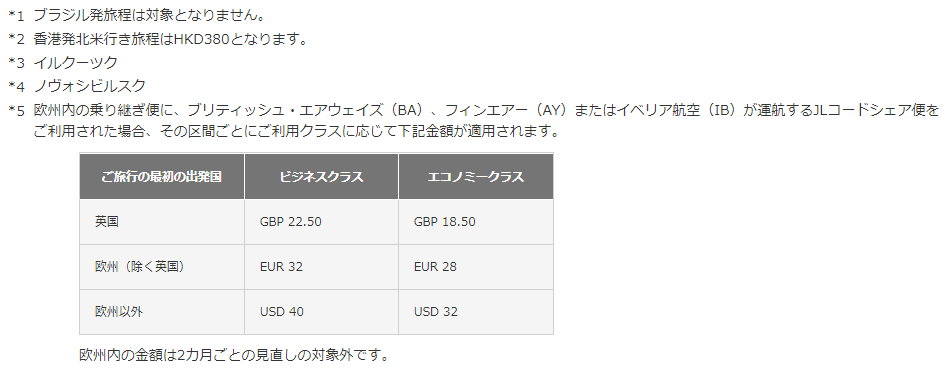Click the *5 footnote marker
952x371 pixels.
(x=16, y=111)
